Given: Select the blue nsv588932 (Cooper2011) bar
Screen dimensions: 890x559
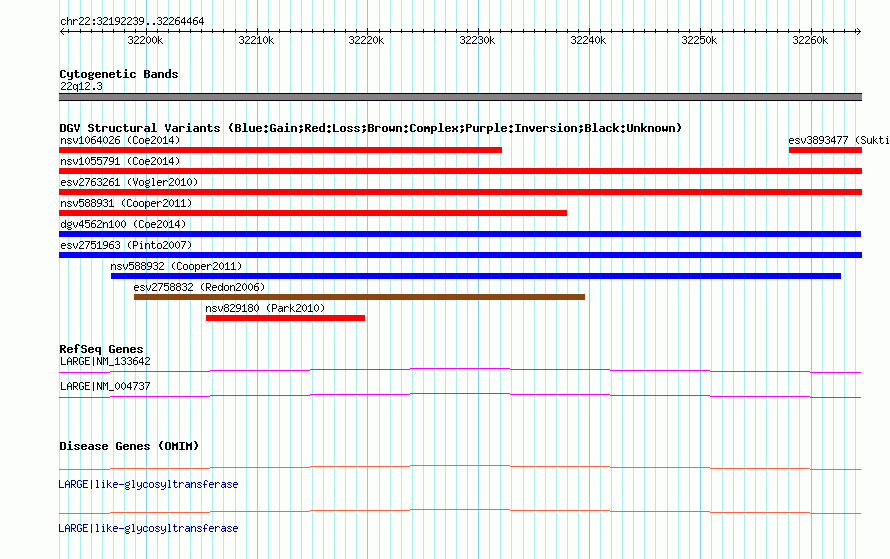Looking at the screenshot, I should point(476,276).
